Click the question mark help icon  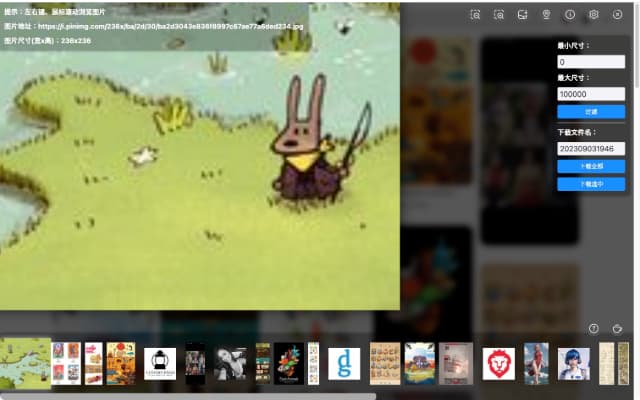click(x=593, y=328)
